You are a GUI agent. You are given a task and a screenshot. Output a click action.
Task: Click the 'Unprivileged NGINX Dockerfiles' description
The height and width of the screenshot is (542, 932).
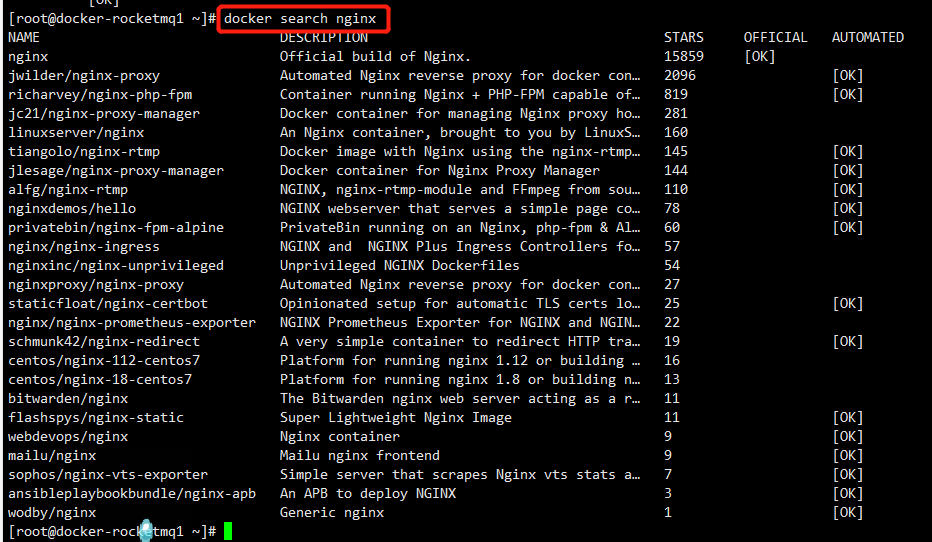[x=399, y=266]
